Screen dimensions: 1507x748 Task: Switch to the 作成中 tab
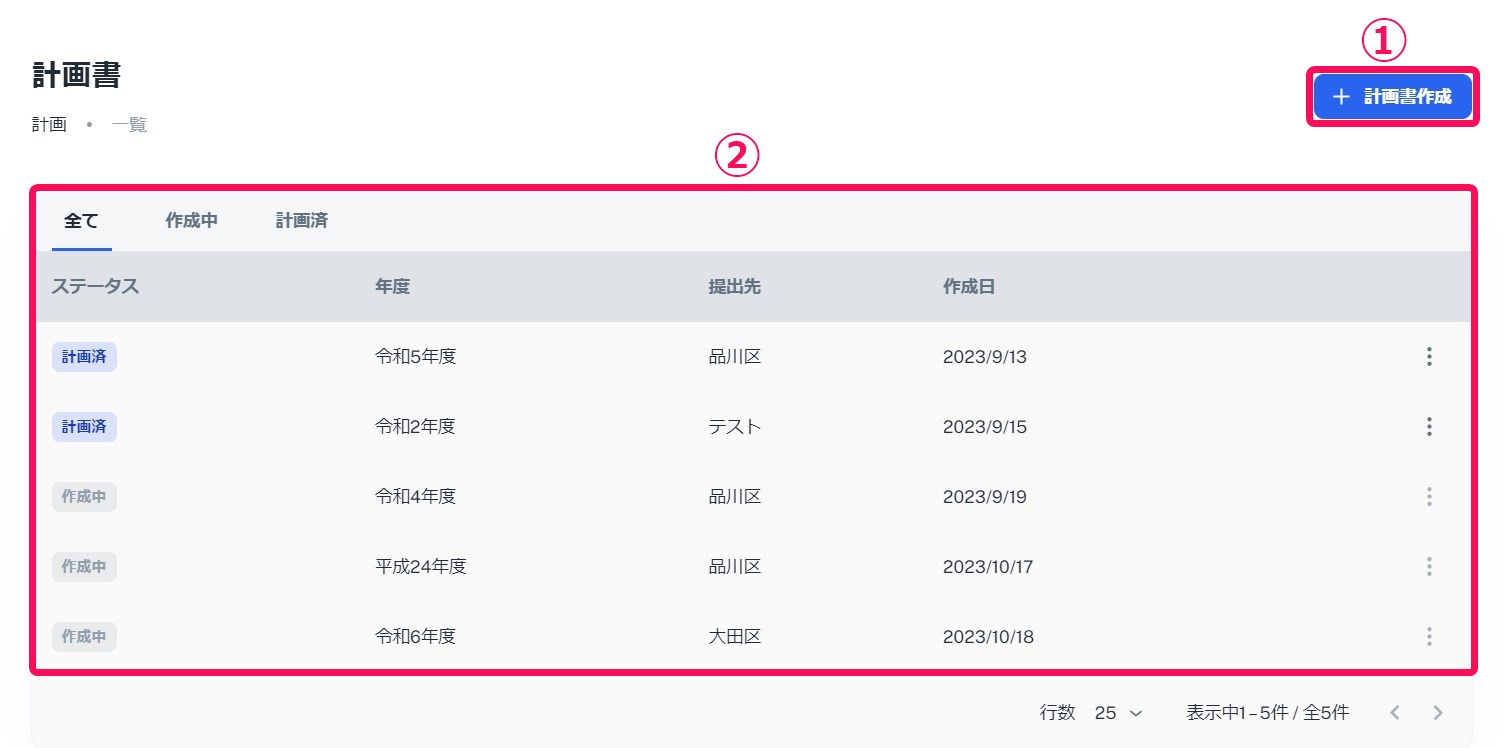[192, 221]
